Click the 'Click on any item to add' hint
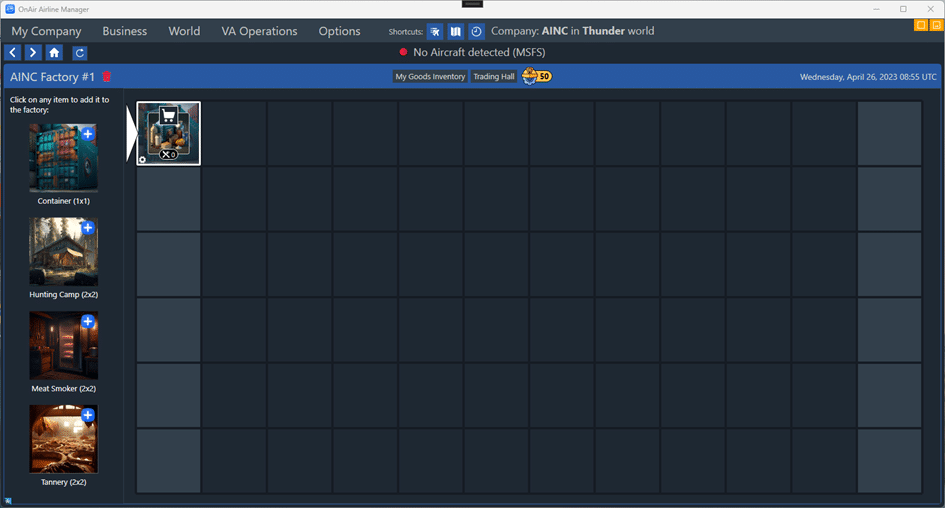This screenshot has height=508, width=945. click(x=59, y=105)
